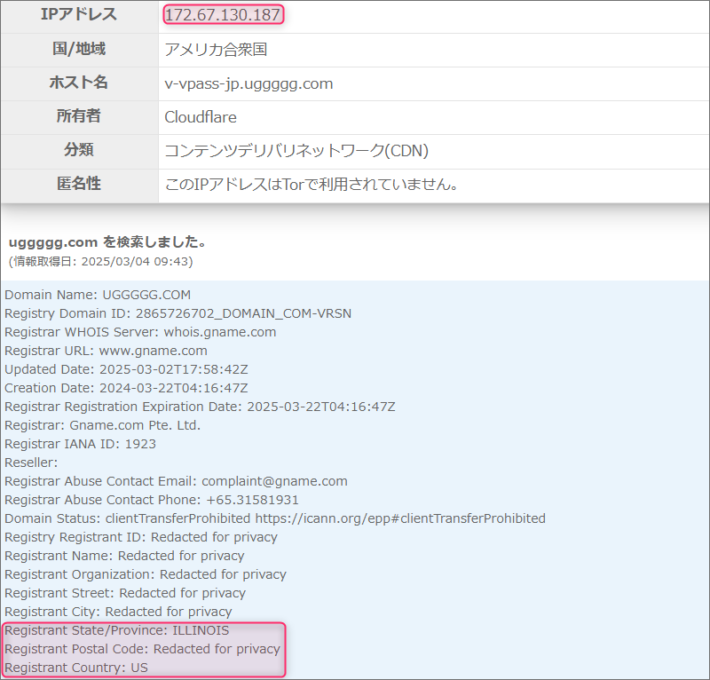Click the Registrar URL www.gname.com
The image size is (710, 680).
coord(153,351)
